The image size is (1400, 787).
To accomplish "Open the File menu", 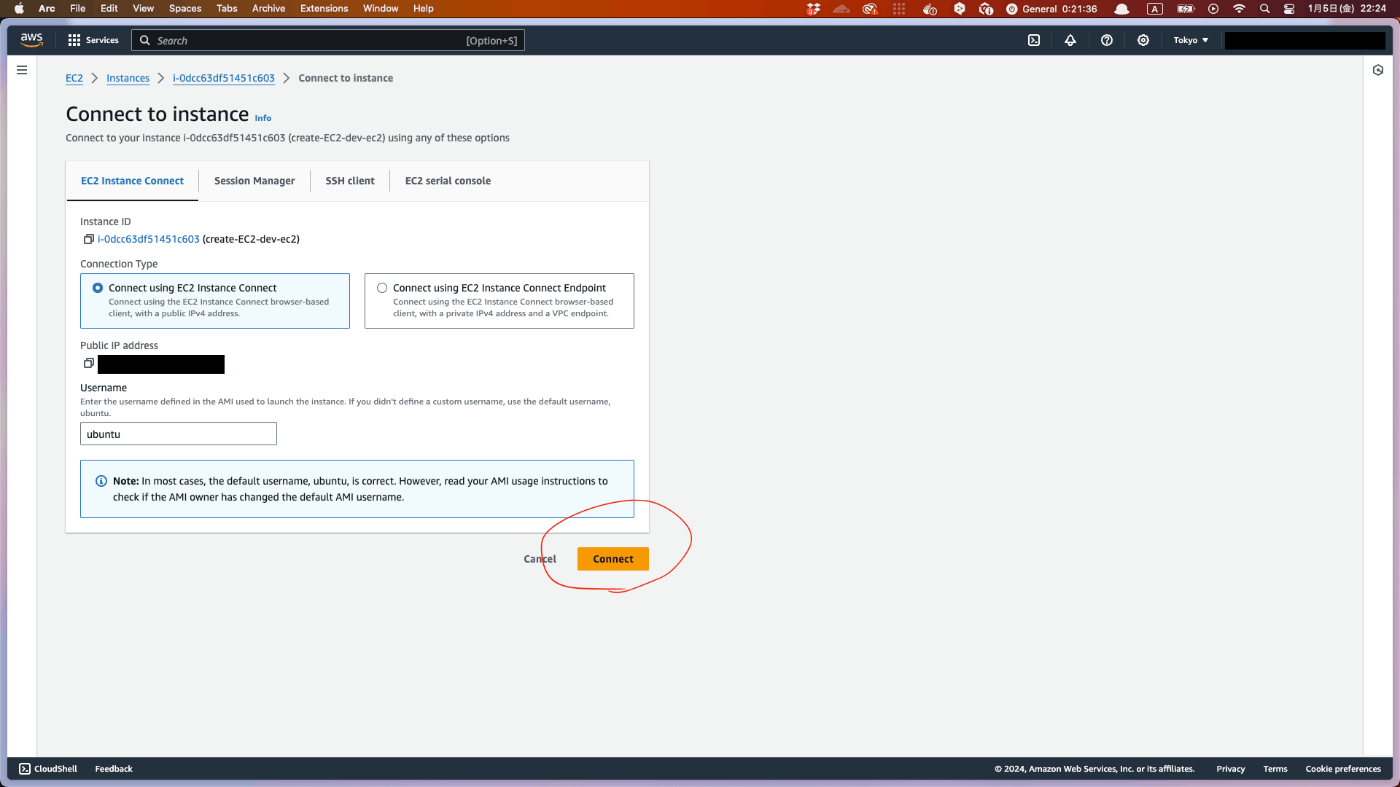I will (x=78, y=8).
